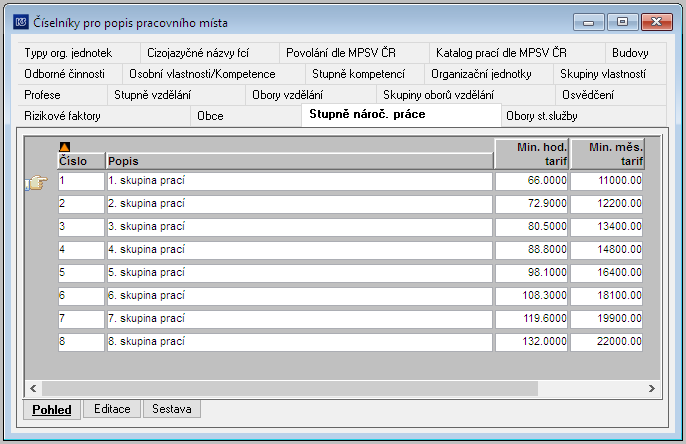Select hourly tariff cell 119.6000
The width and height of the screenshot is (686, 444).
tap(532, 319)
